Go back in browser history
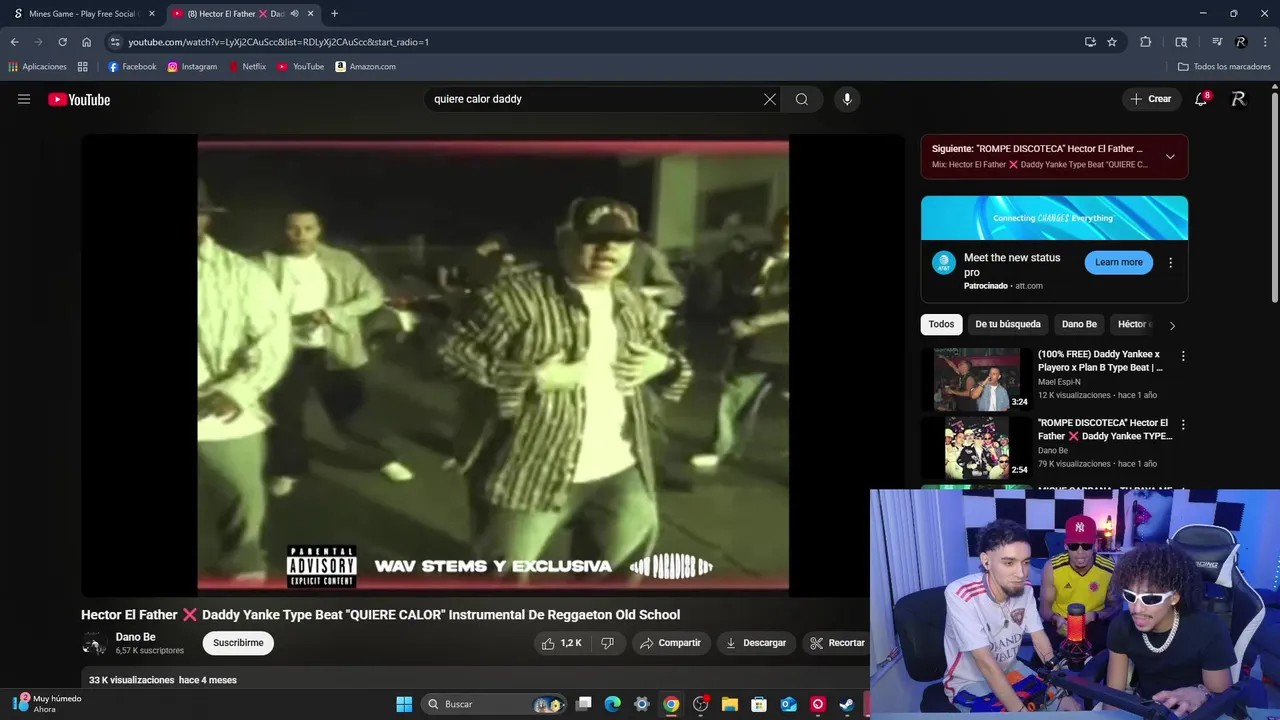 pos(14,42)
